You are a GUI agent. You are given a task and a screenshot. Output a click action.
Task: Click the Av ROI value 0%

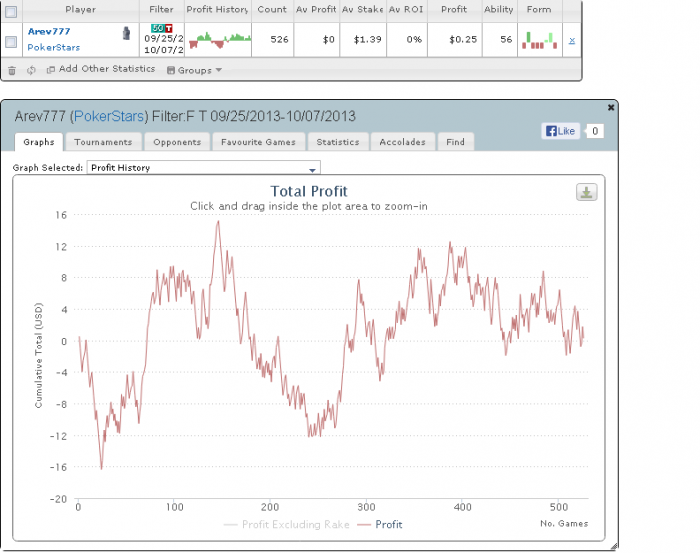point(414,39)
